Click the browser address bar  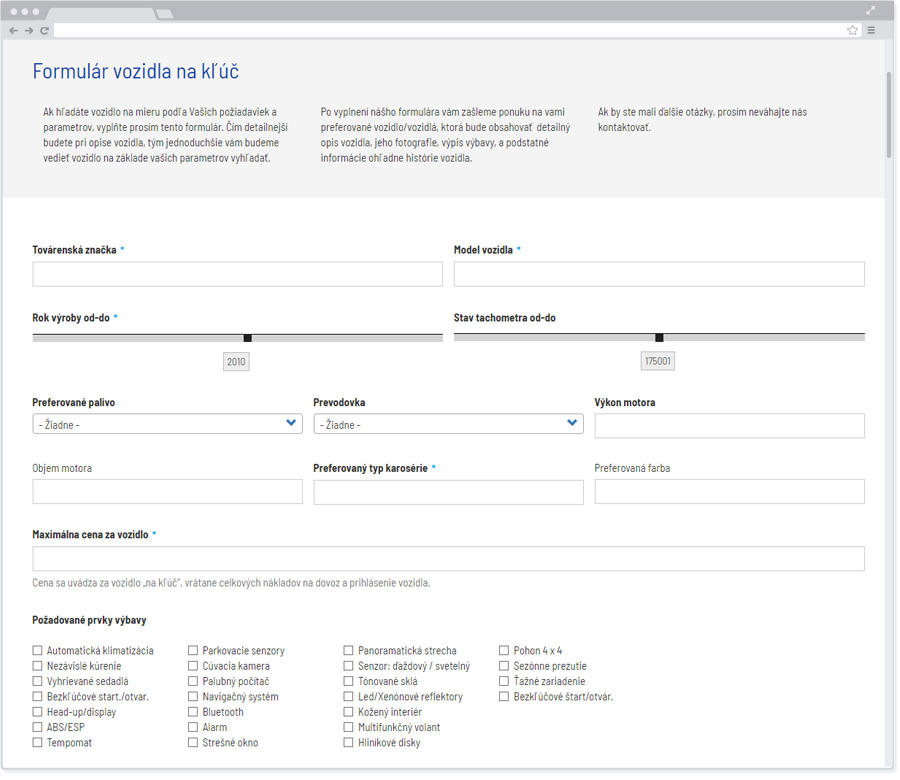(450, 31)
